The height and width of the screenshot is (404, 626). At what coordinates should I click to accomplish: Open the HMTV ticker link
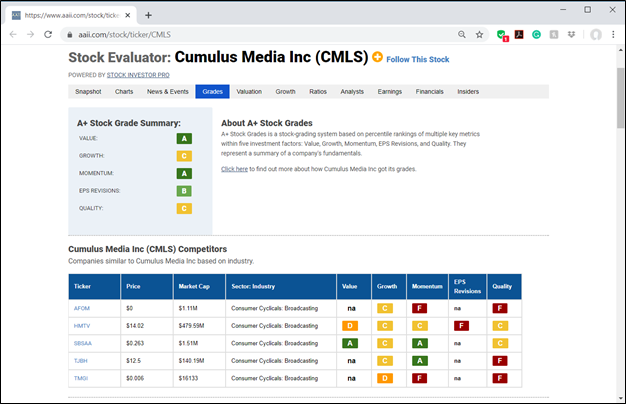(x=82, y=325)
